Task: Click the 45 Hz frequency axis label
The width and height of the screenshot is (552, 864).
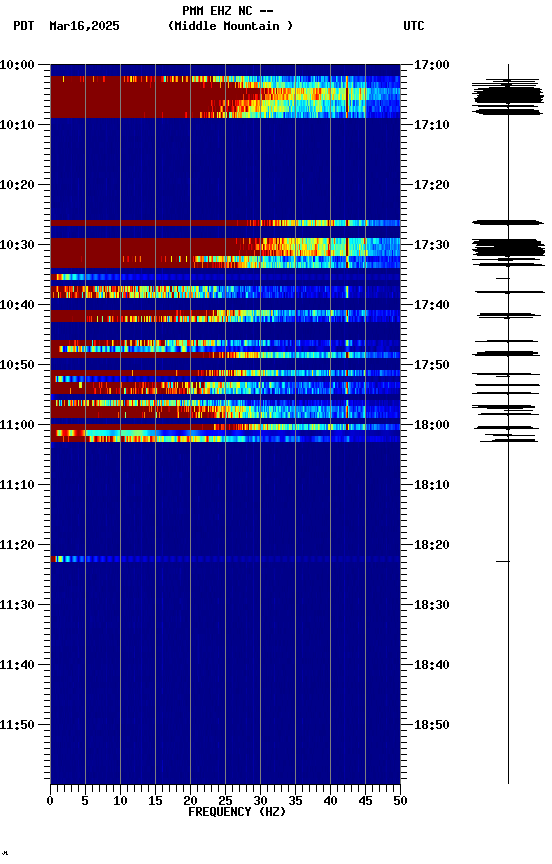Action: click(x=365, y=801)
